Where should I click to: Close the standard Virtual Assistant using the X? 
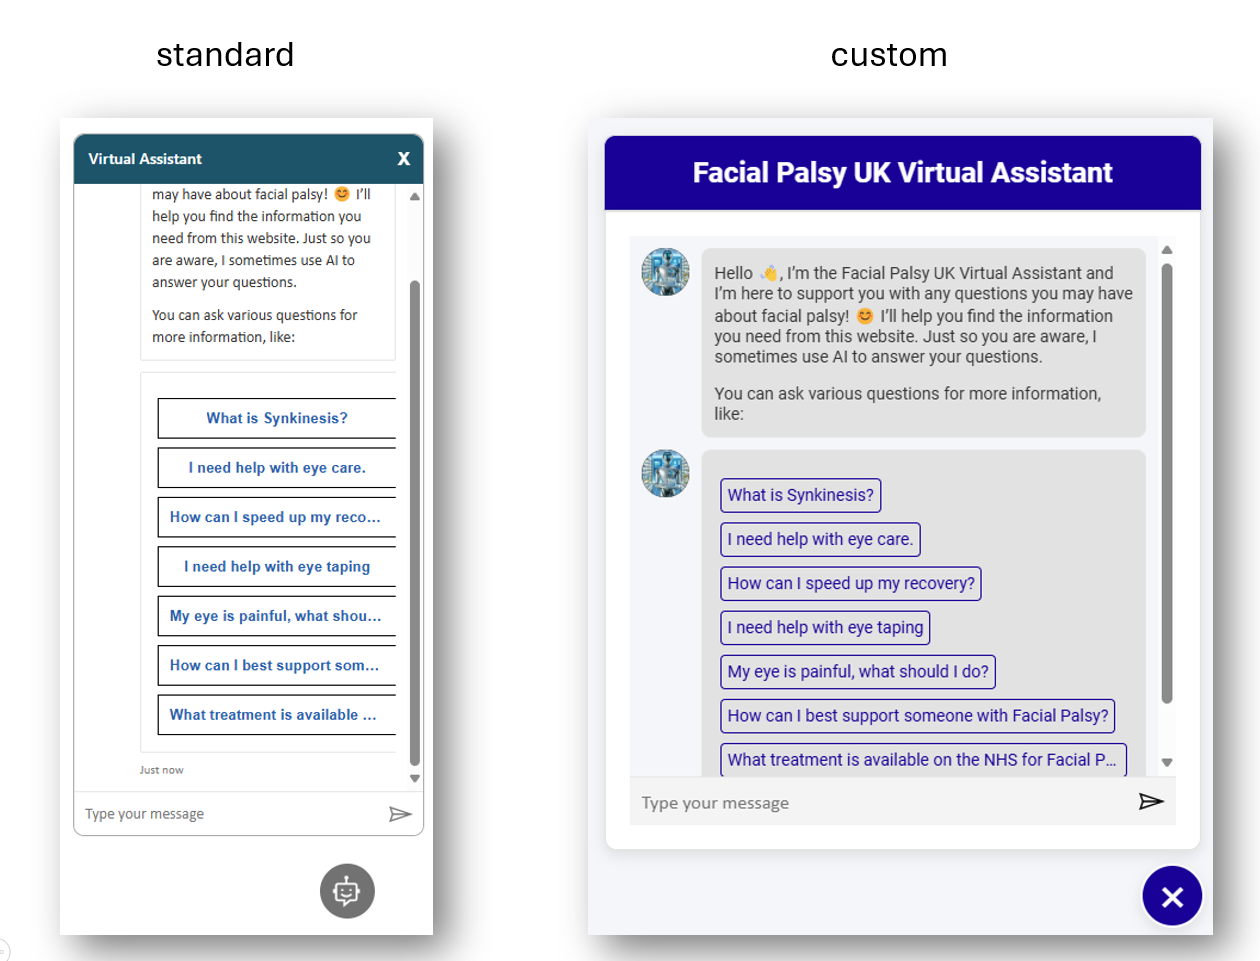tap(403, 158)
